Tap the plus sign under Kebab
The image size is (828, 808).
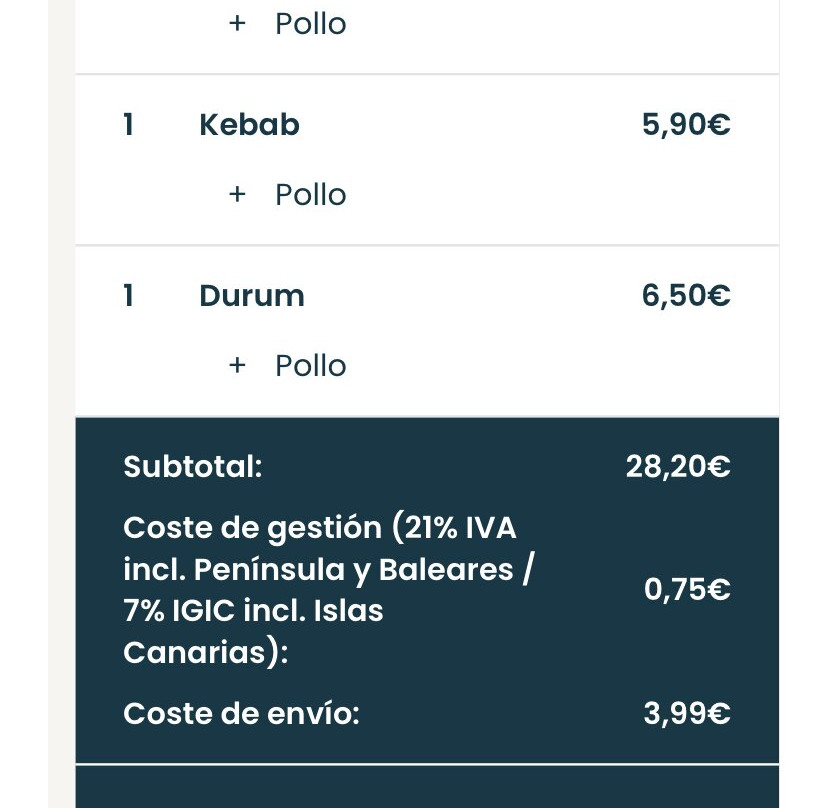click(x=237, y=194)
